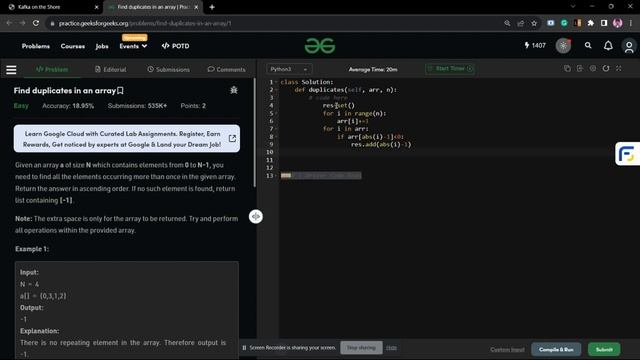The height and width of the screenshot is (360, 640).
Task: Open browser side panel icon
Action: point(604,23)
